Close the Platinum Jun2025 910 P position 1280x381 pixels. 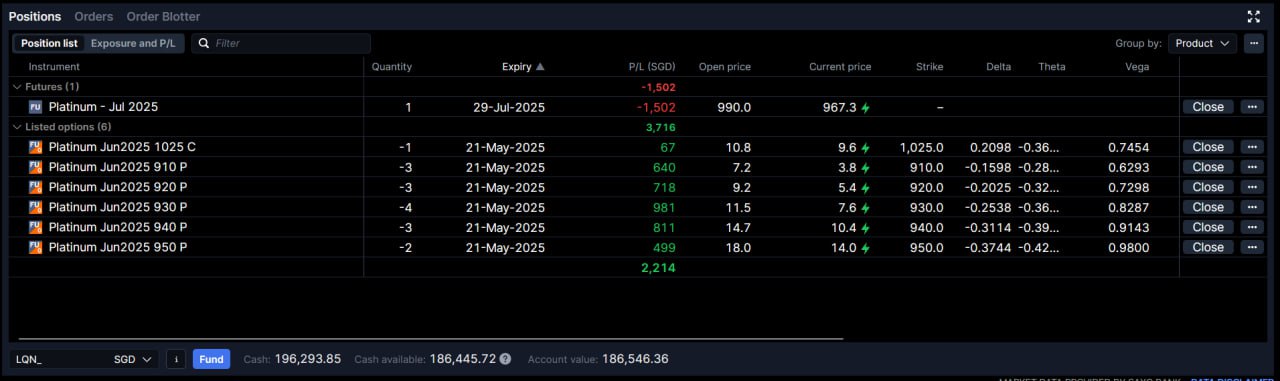click(1208, 167)
